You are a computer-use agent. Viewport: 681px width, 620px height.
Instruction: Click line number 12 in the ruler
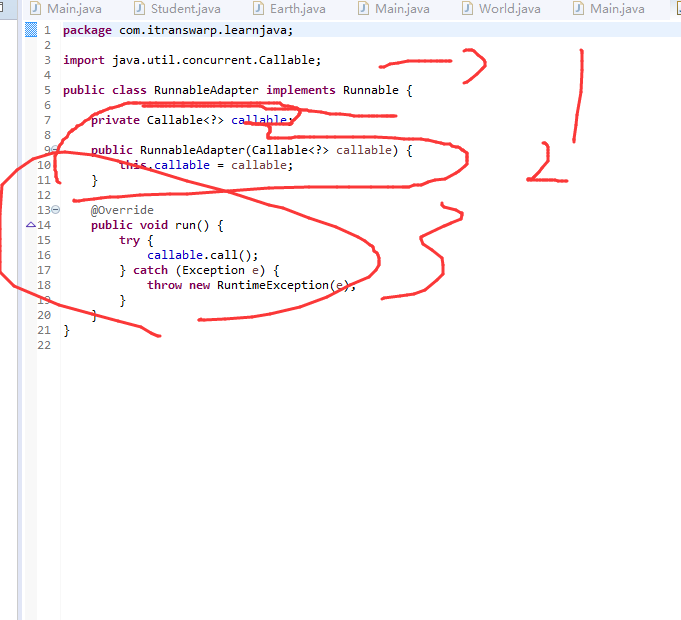click(x=44, y=195)
